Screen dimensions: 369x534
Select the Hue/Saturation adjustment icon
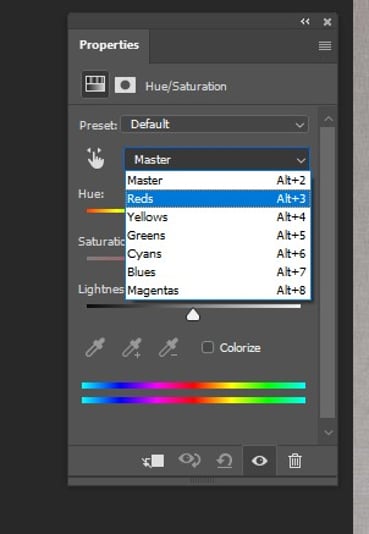95,84
